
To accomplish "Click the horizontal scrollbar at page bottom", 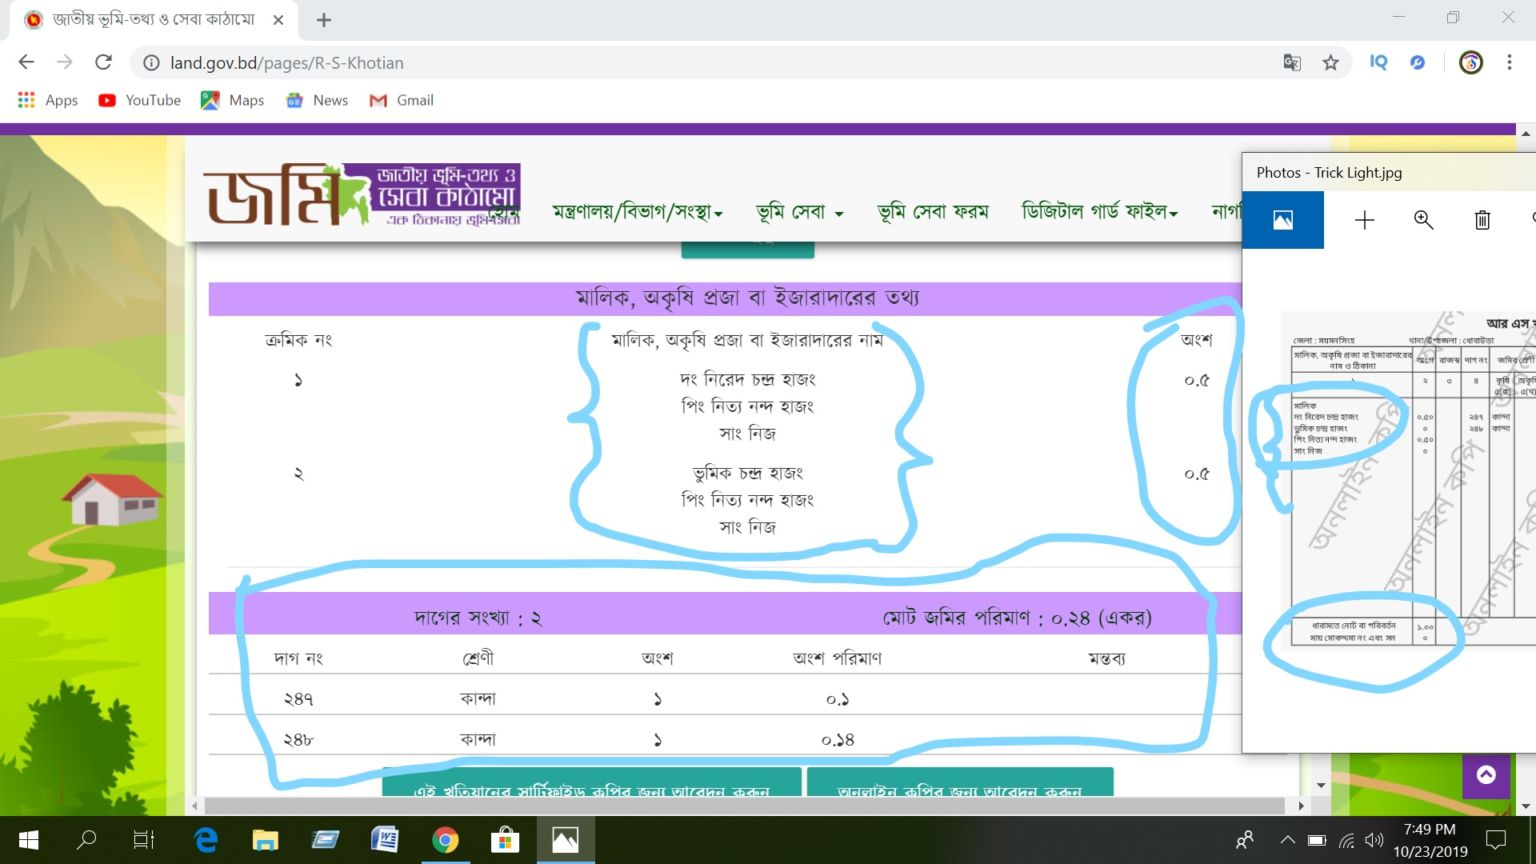I will click(744, 805).
